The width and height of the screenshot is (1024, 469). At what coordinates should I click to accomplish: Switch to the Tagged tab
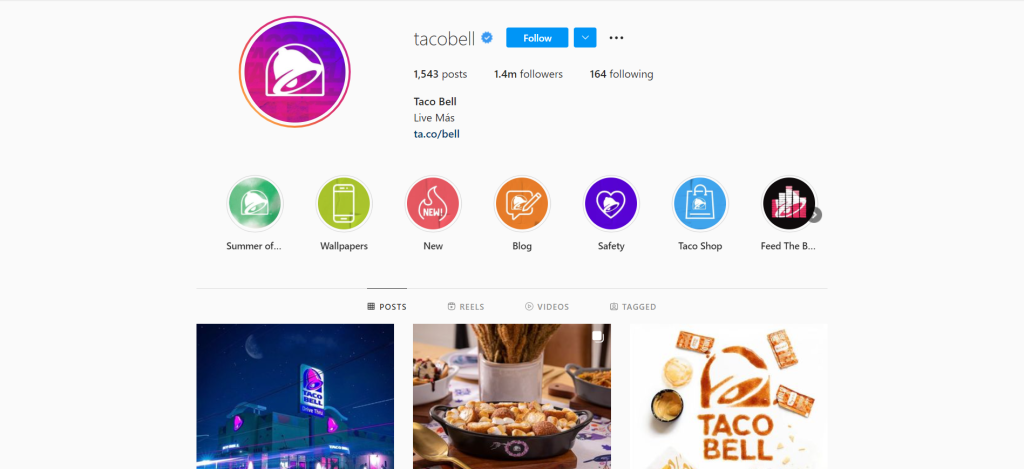click(x=633, y=307)
